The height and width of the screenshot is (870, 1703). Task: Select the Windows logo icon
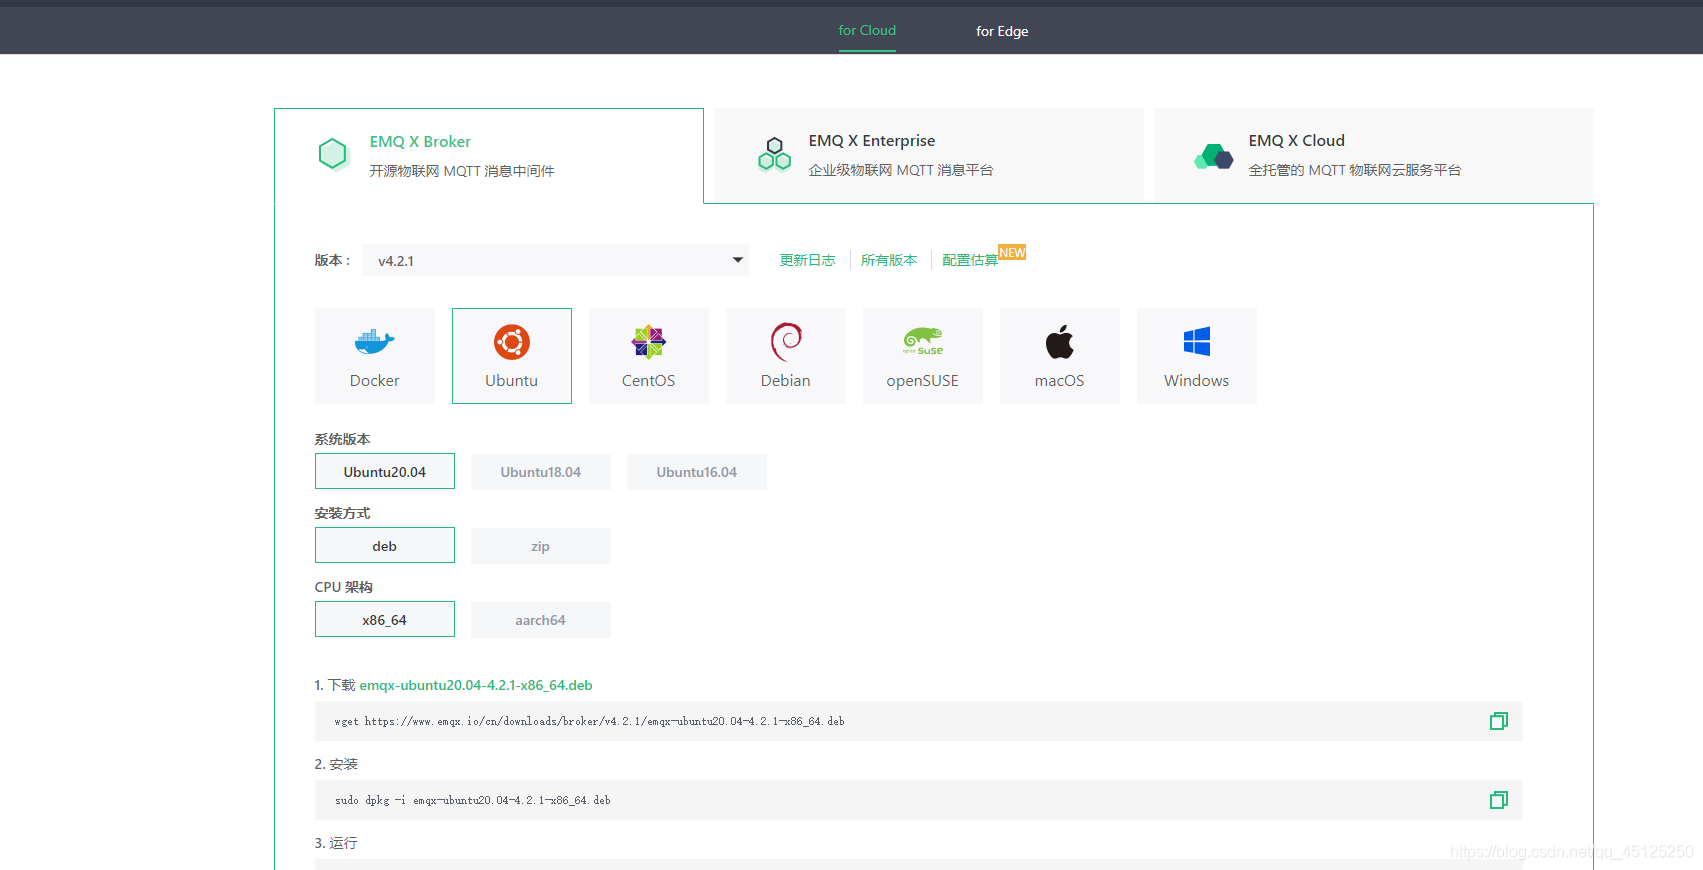1197,342
